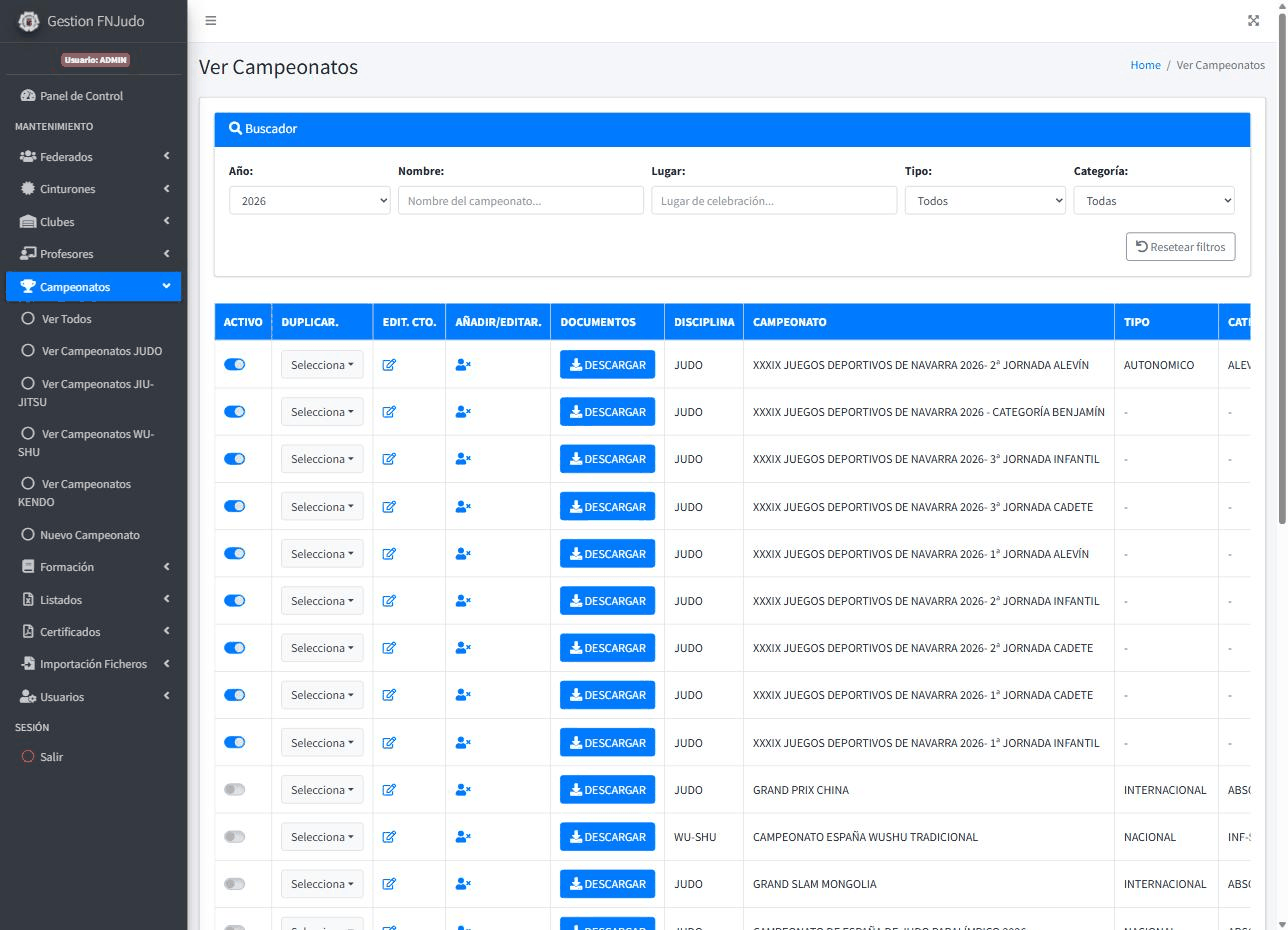Open Panel de Control in sidebar
The image size is (1288, 930).
pyautogui.click(x=93, y=96)
